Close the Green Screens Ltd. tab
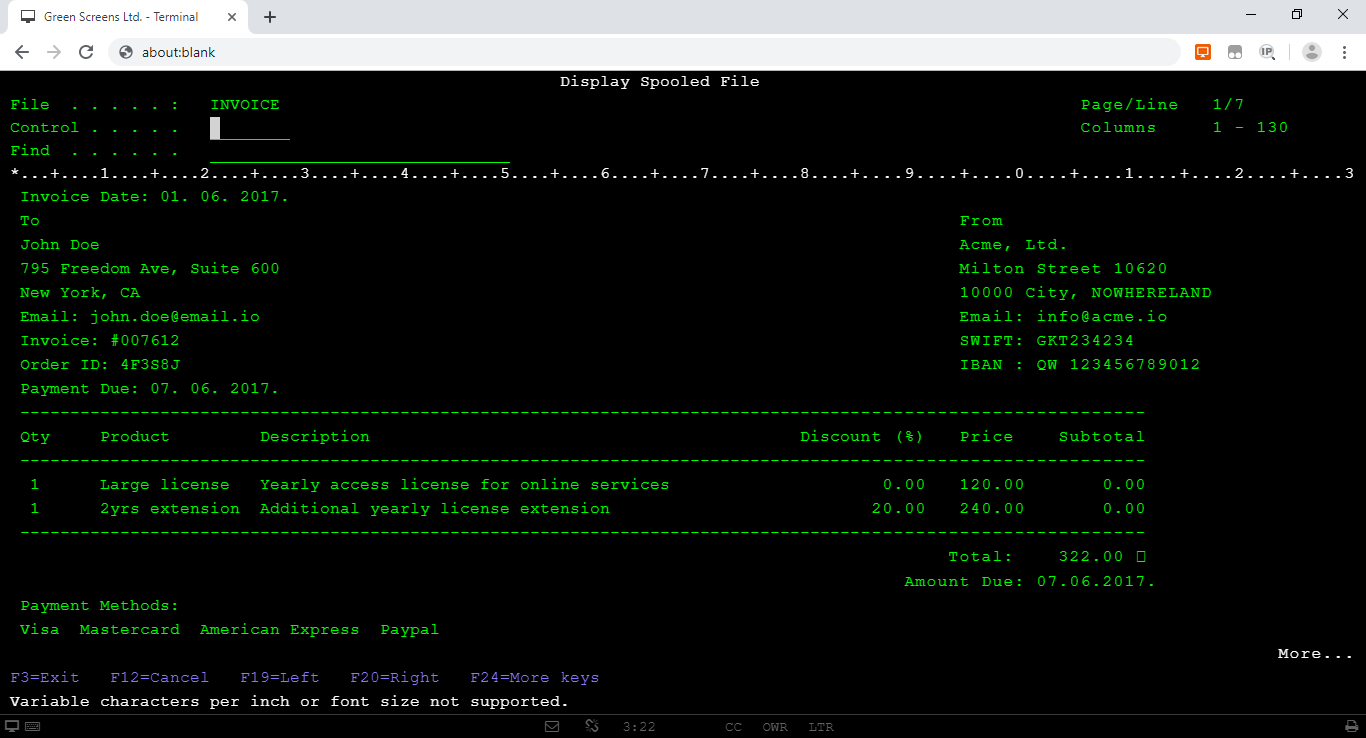 coord(234,17)
